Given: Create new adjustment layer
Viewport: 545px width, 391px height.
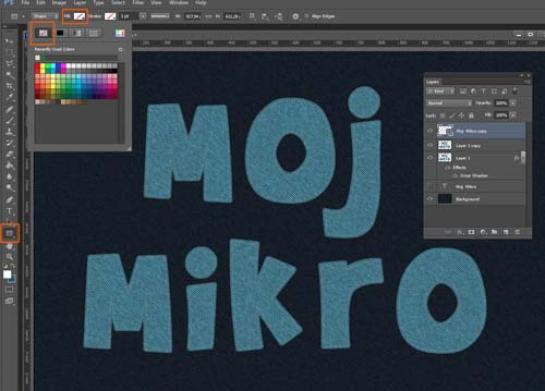Looking at the screenshot, I should 483,232.
